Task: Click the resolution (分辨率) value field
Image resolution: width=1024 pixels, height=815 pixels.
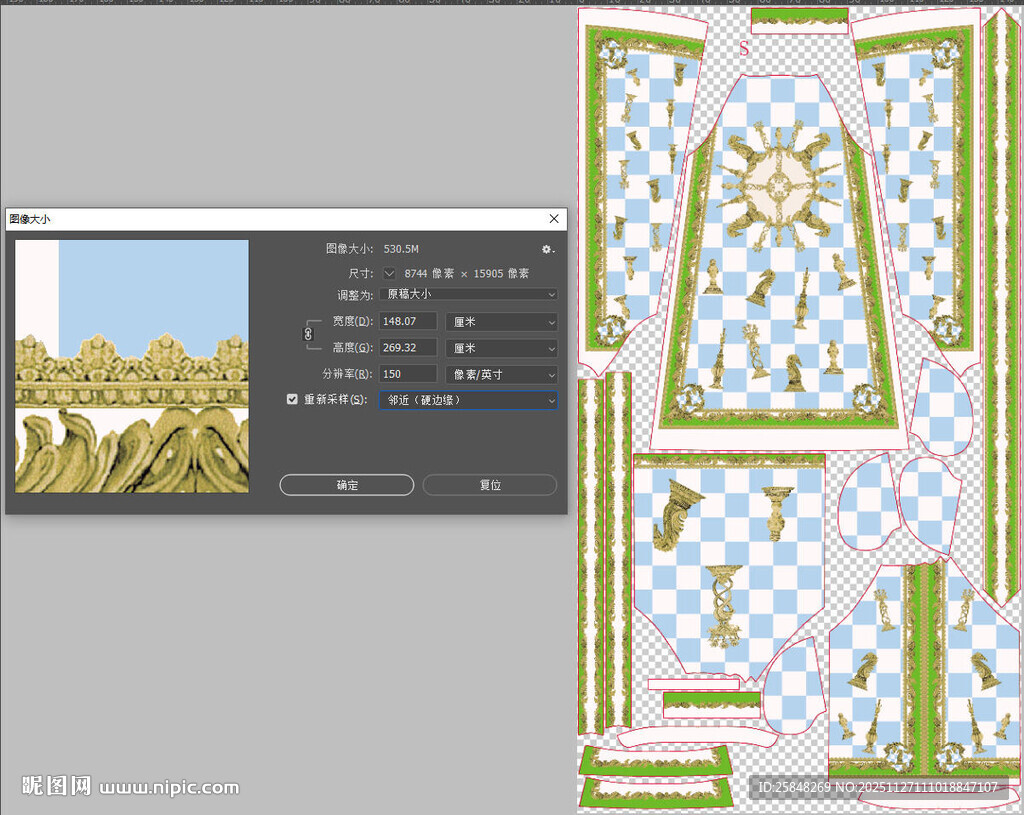Action: click(408, 374)
